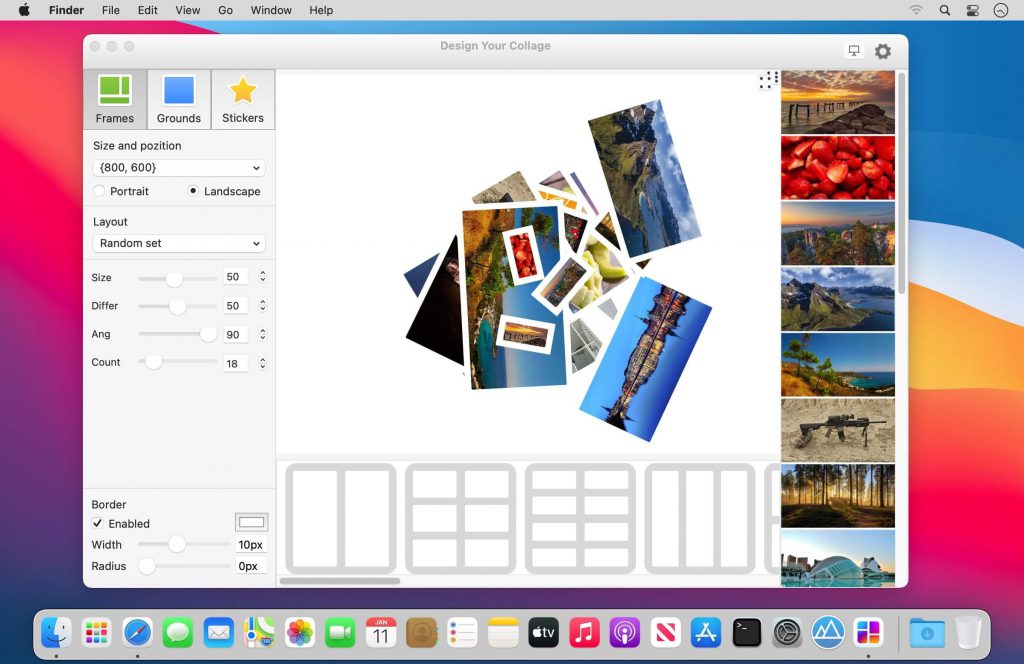Open settings via the gear icon
Image resolution: width=1024 pixels, height=664 pixels.
click(x=882, y=50)
